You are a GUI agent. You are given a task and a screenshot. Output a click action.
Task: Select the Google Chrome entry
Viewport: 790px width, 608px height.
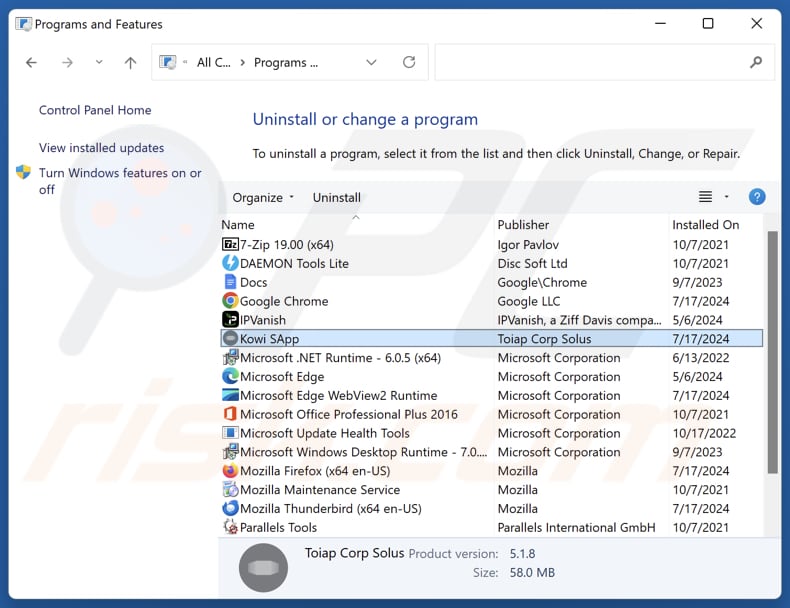pos(492,301)
